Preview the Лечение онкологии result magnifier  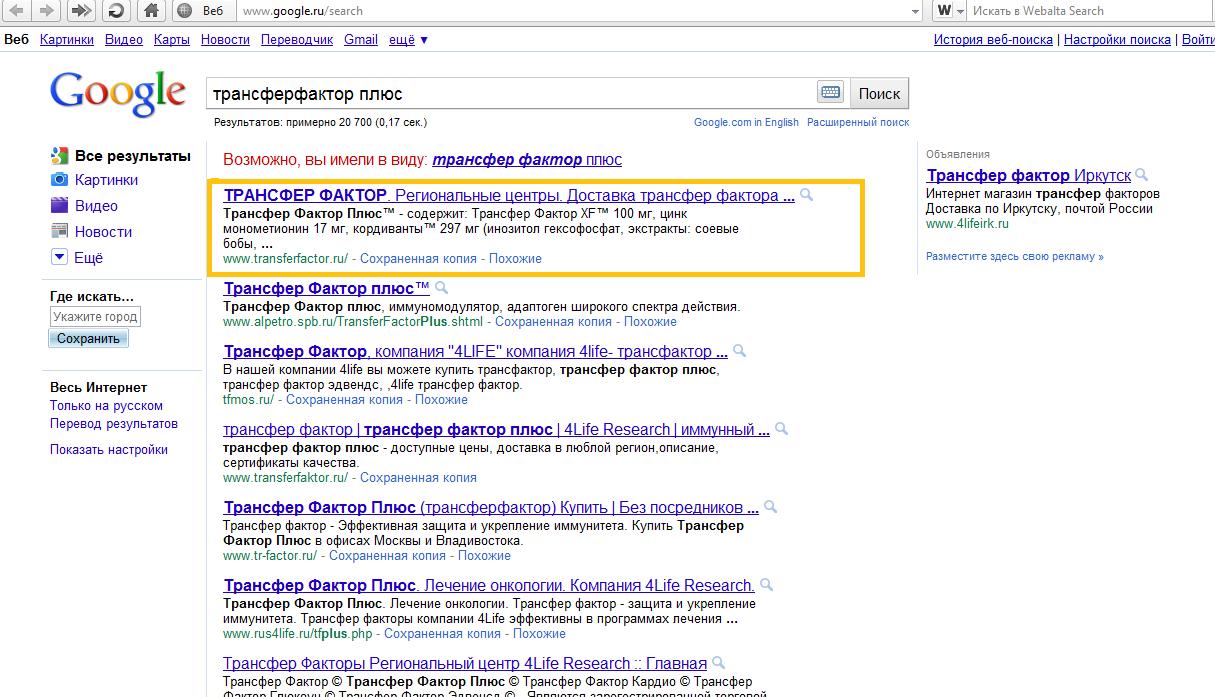(767, 586)
